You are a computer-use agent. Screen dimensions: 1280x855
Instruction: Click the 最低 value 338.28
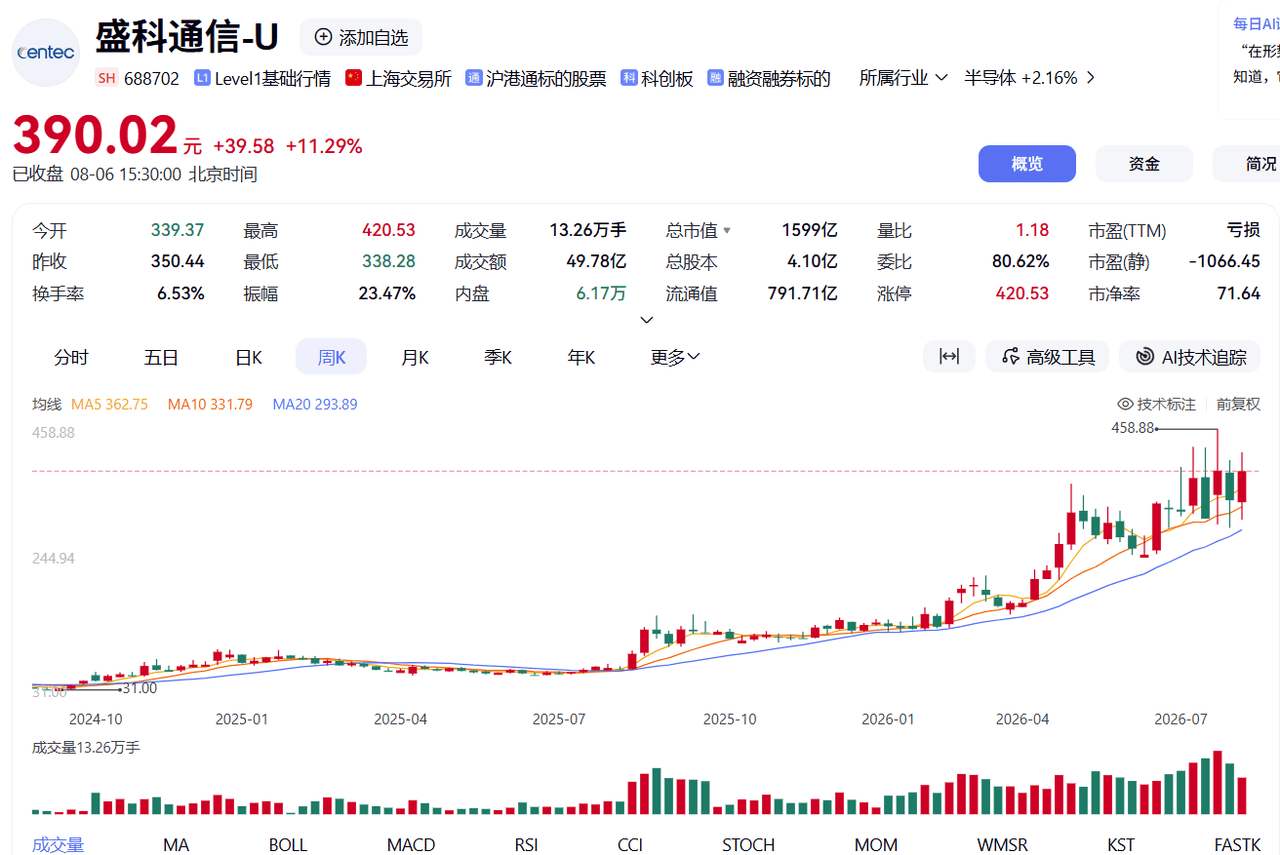[389, 262]
